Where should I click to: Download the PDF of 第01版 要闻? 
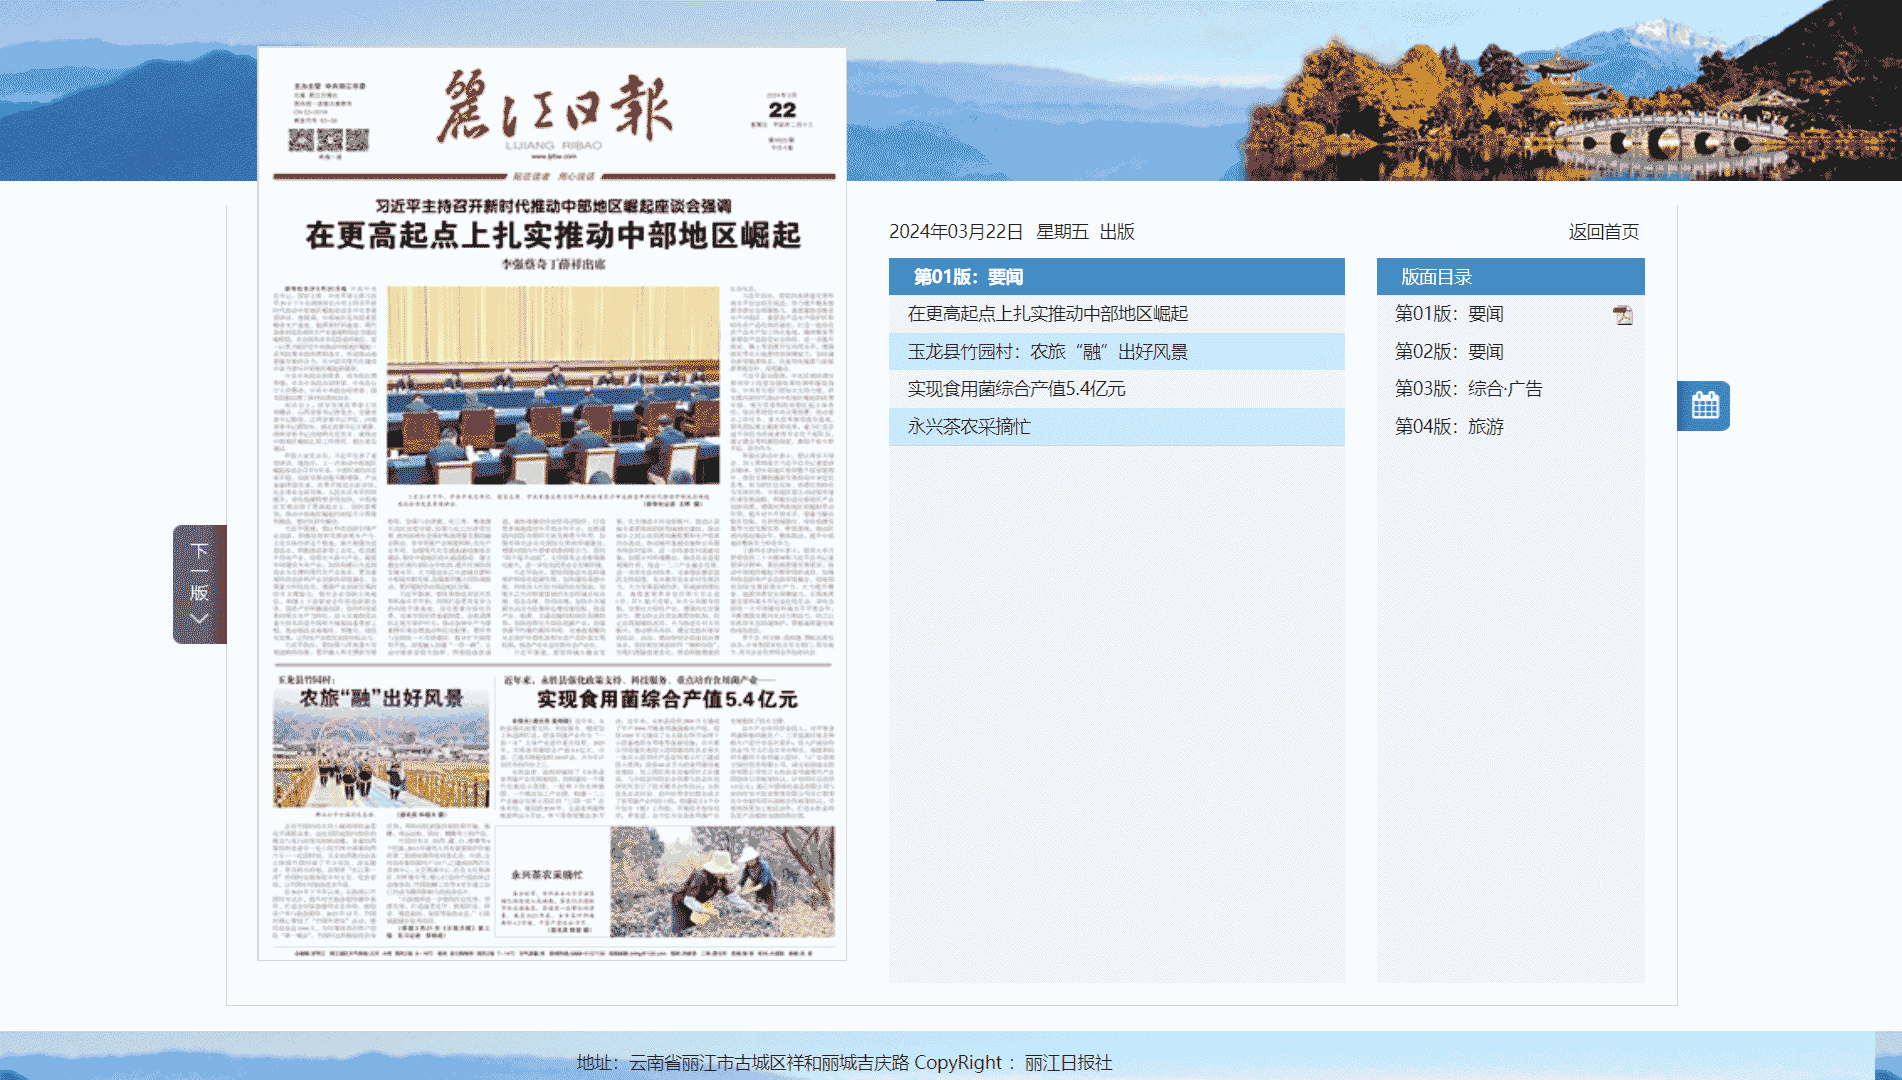pyautogui.click(x=1622, y=315)
